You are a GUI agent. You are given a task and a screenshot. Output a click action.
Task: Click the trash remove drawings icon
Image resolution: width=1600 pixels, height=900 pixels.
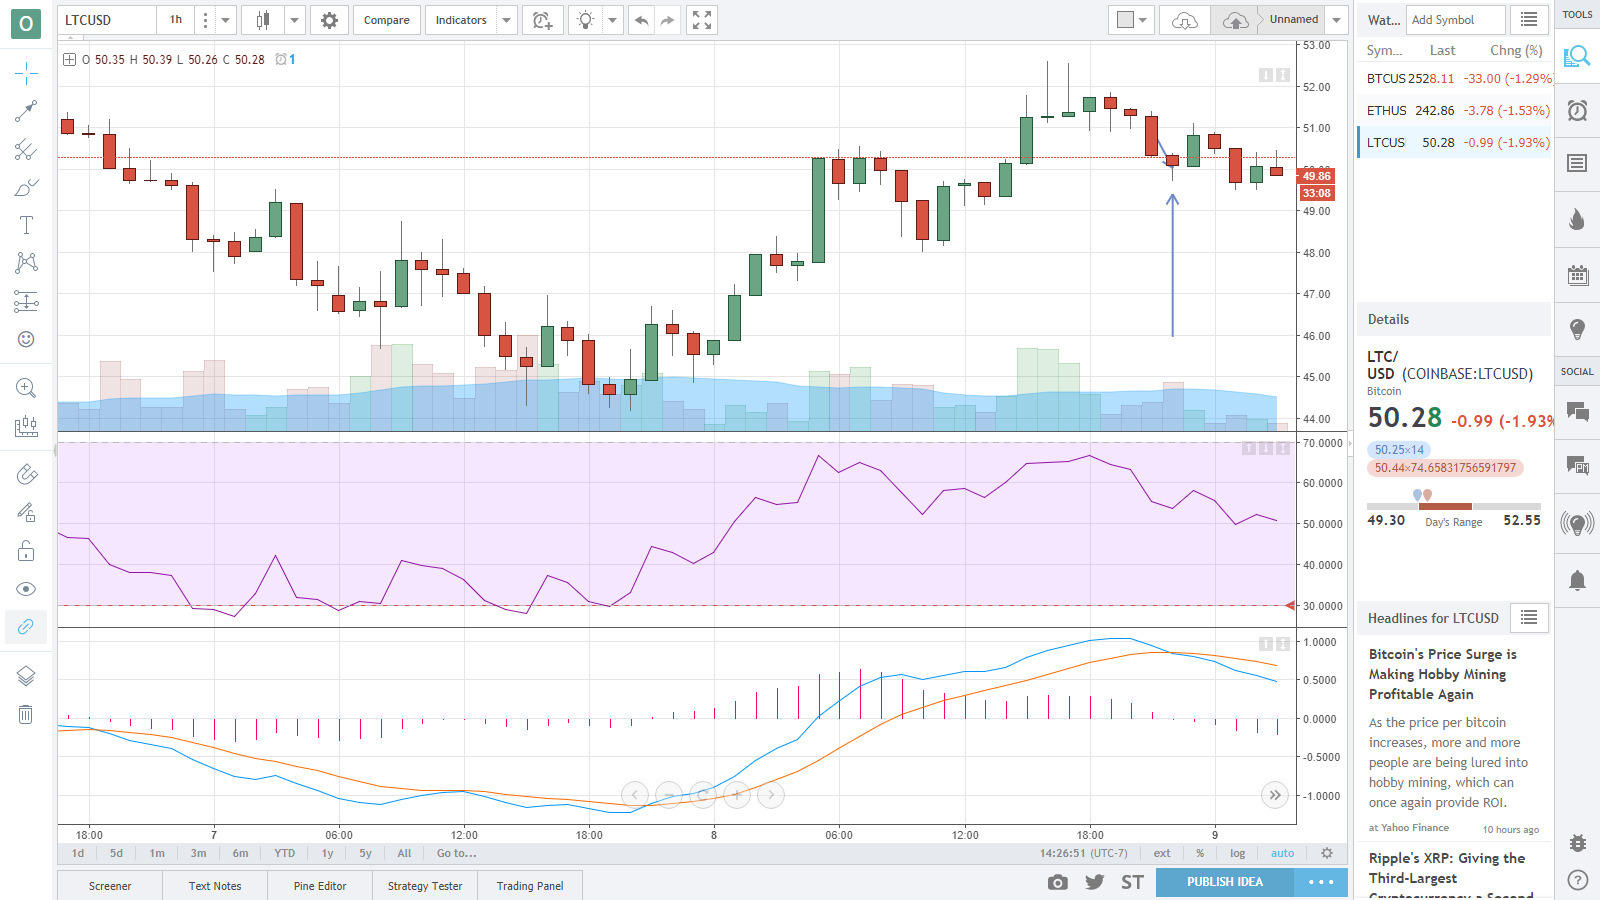[x=26, y=714]
